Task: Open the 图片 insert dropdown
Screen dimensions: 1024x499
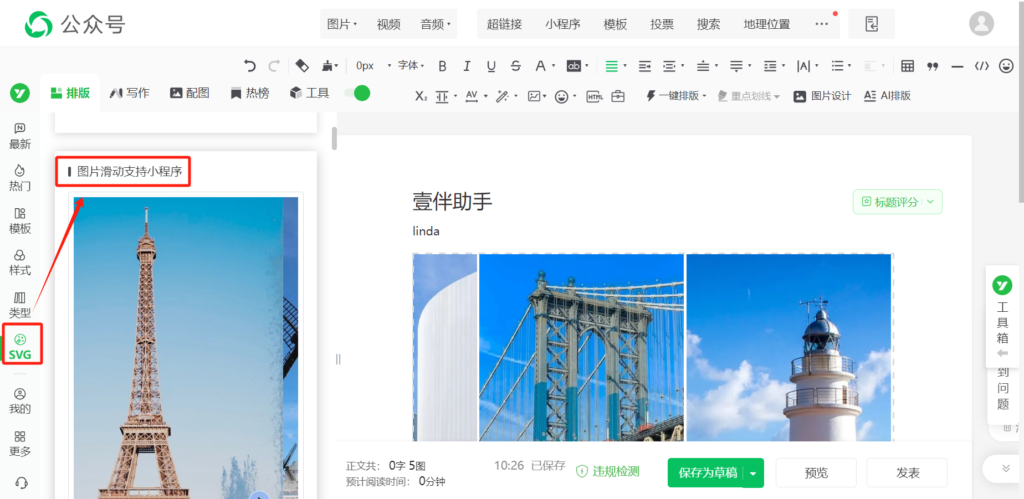Action: (342, 24)
